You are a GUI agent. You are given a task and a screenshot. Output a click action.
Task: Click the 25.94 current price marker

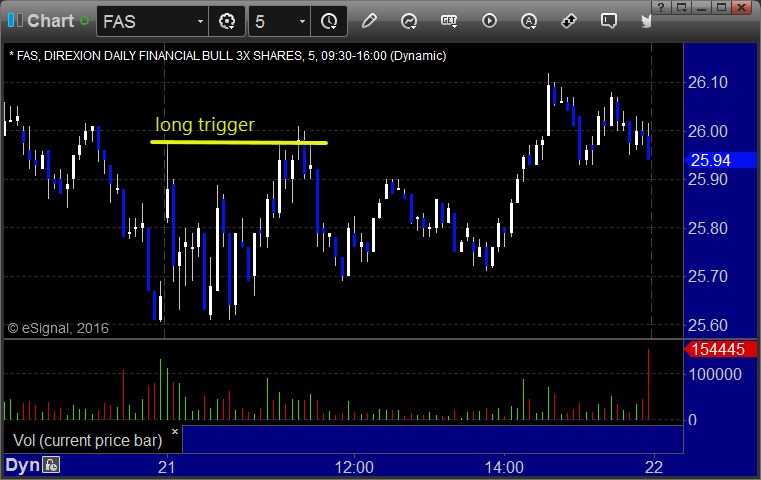tap(720, 160)
